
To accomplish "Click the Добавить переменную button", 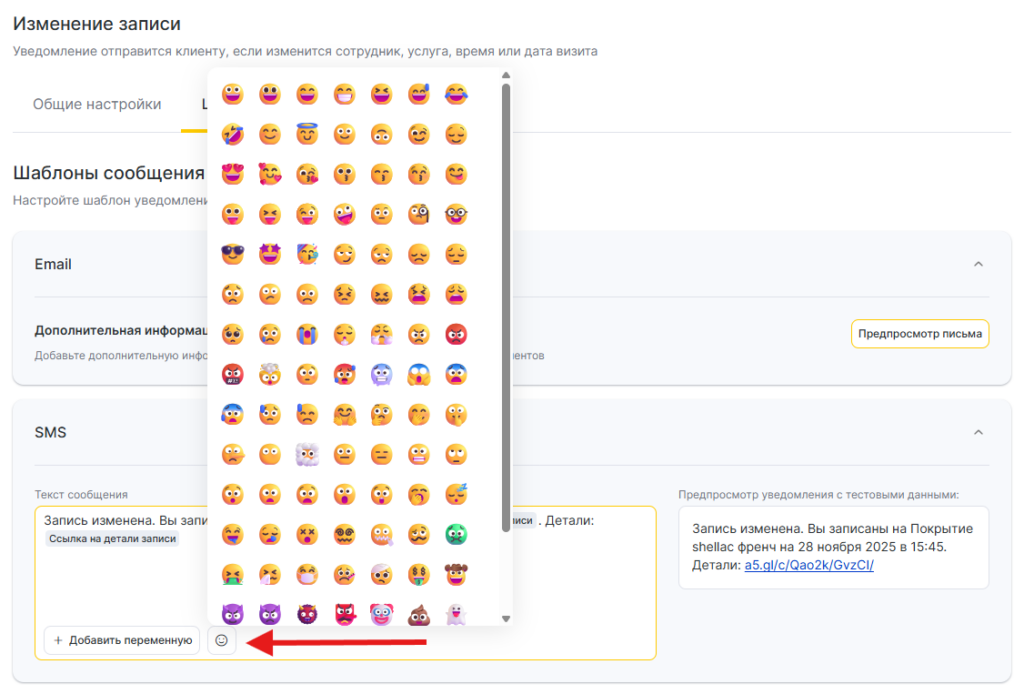I will pos(122,640).
